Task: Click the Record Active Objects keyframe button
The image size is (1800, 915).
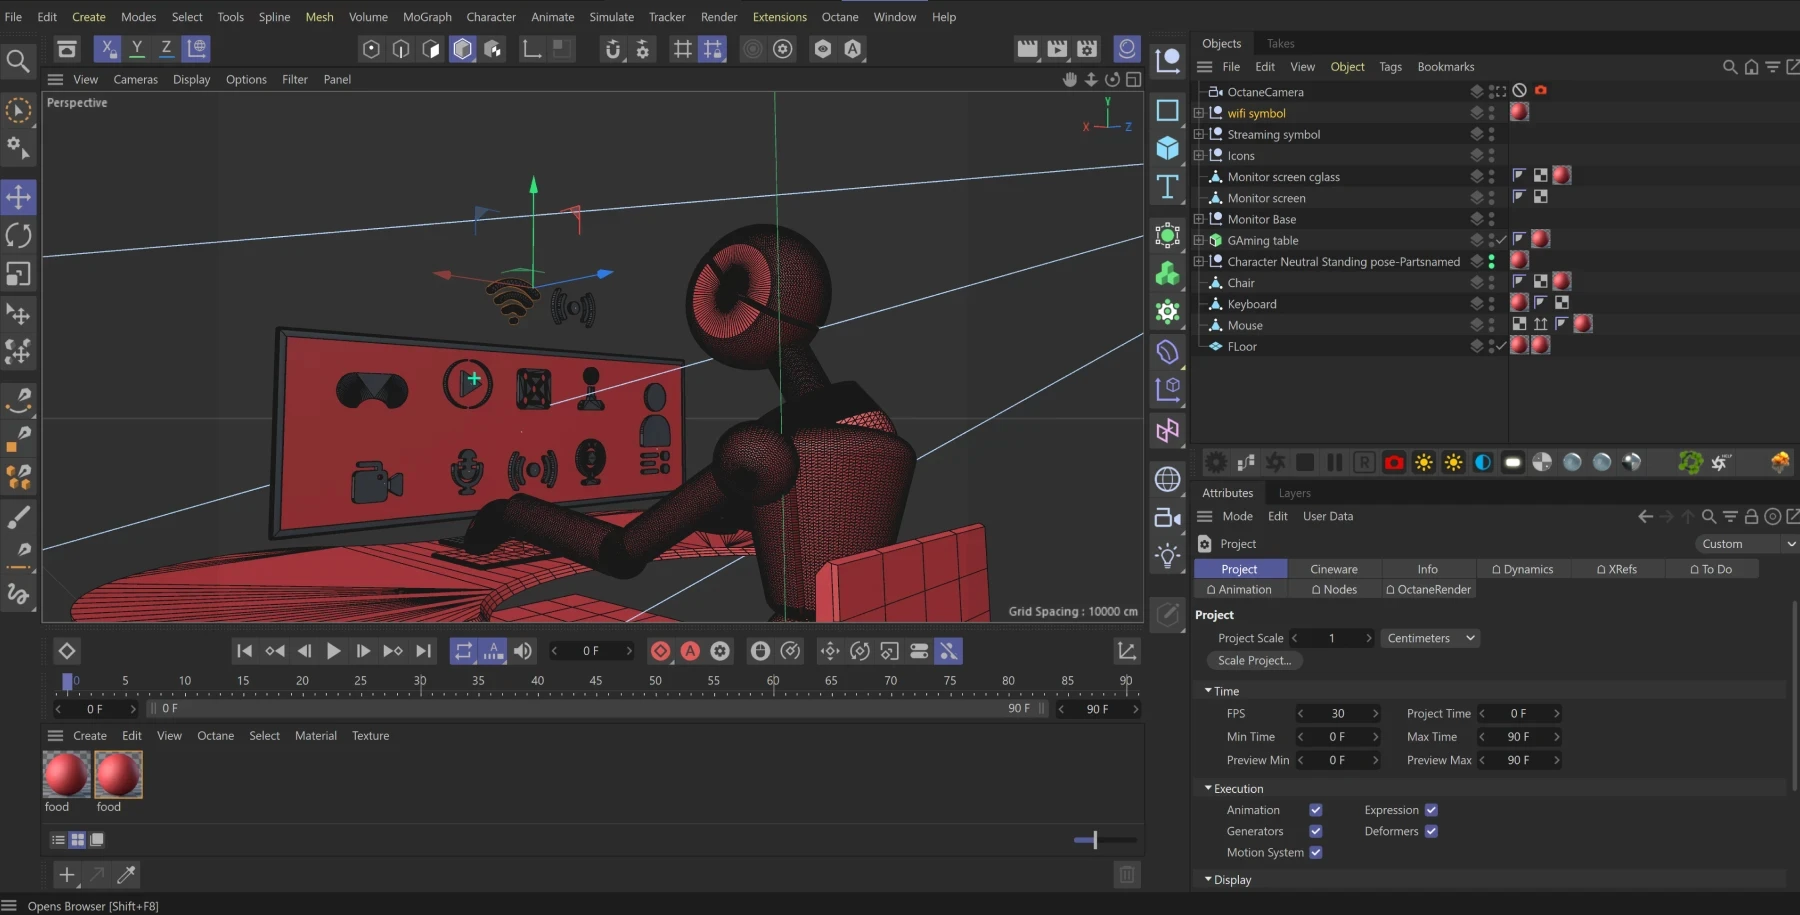Action: [660, 651]
